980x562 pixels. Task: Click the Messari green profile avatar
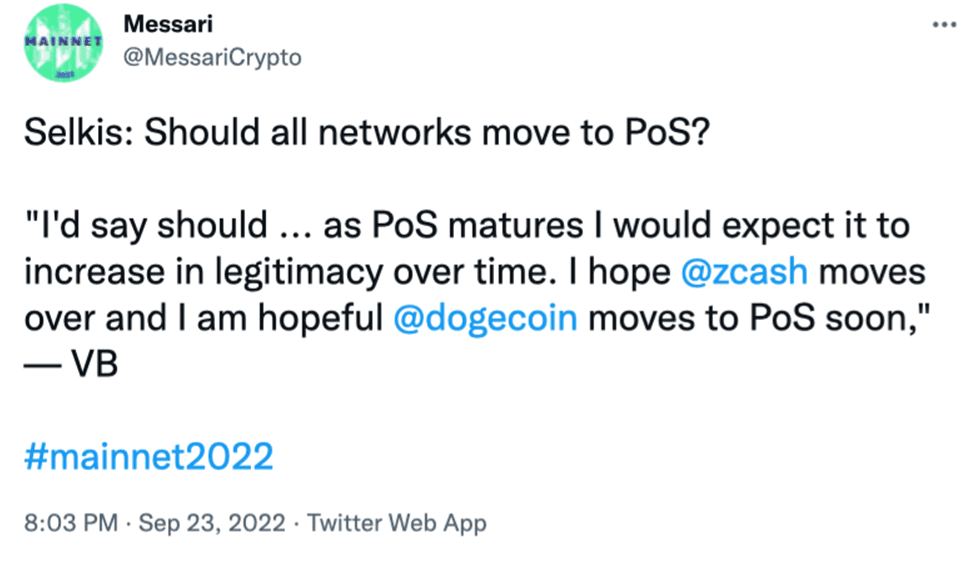pyautogui.click(x=63, y=43)
